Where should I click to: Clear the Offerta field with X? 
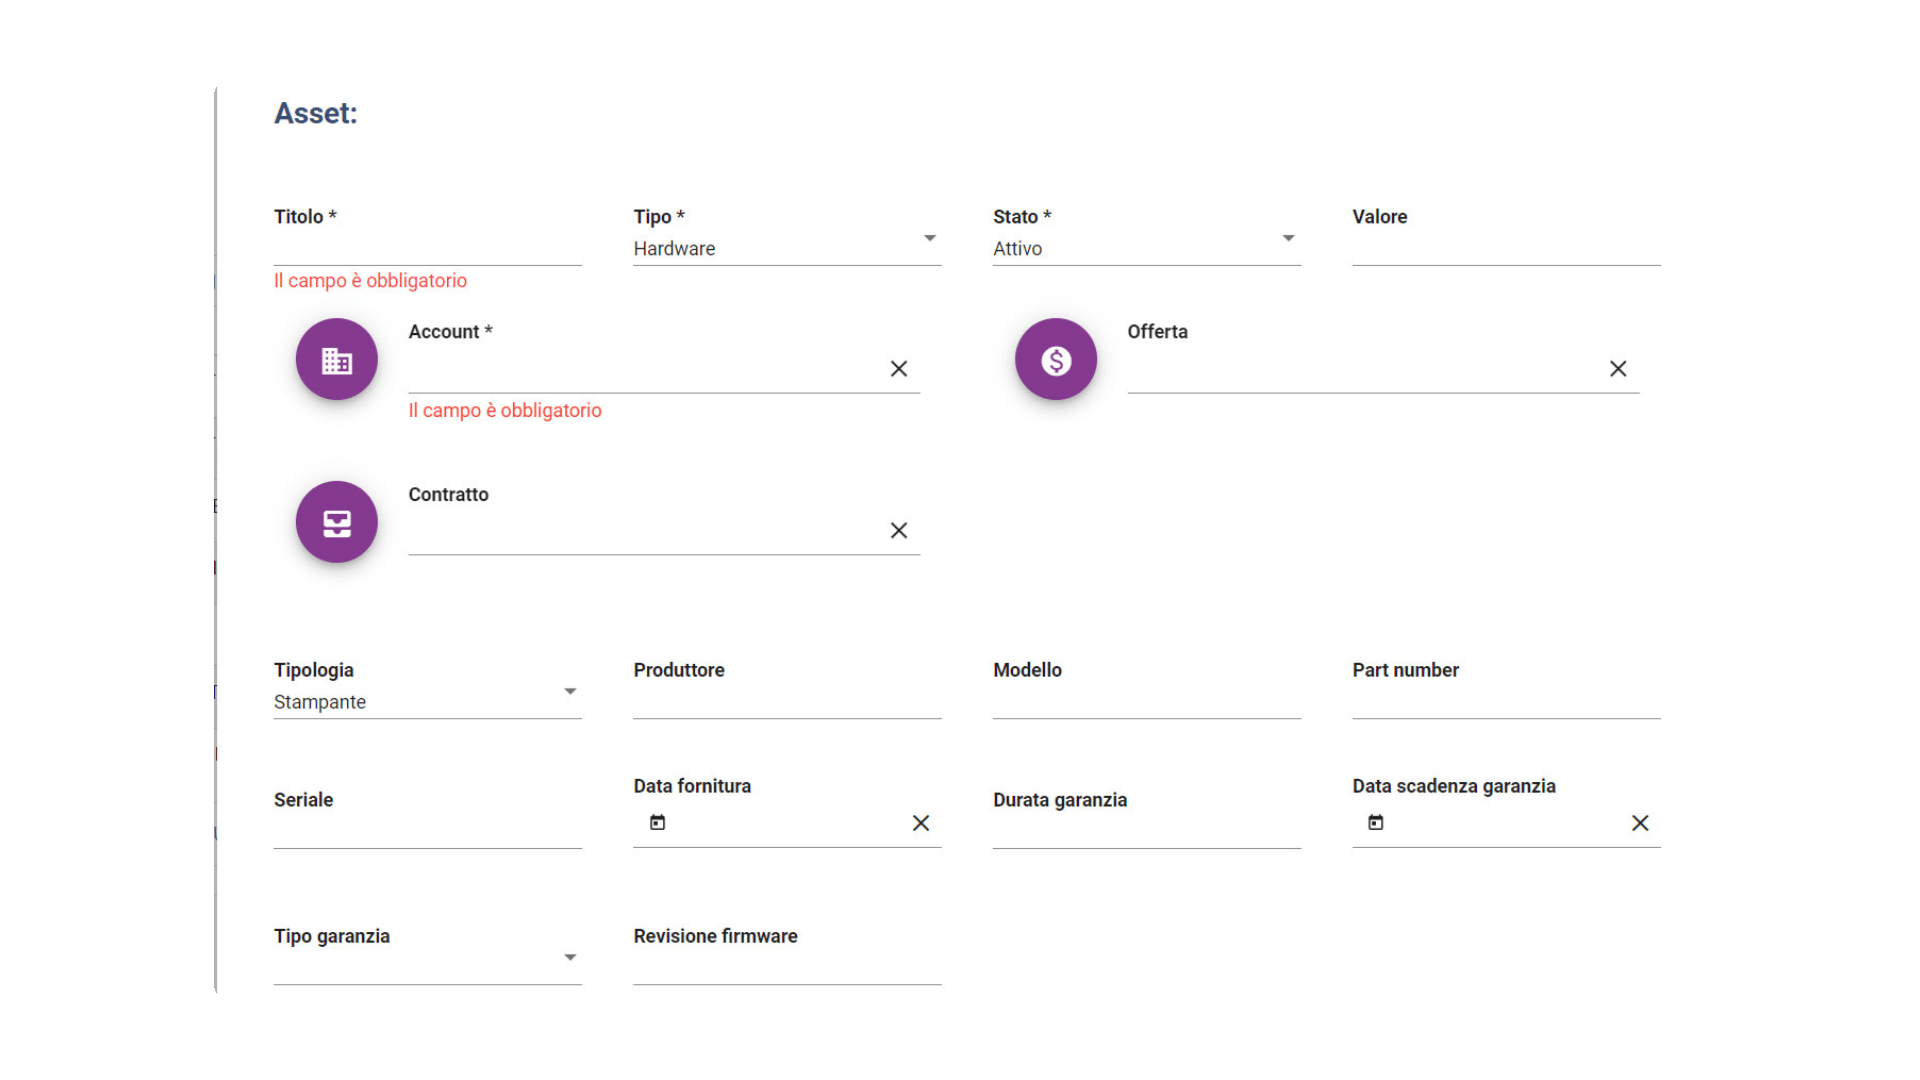click(1618, 369)
